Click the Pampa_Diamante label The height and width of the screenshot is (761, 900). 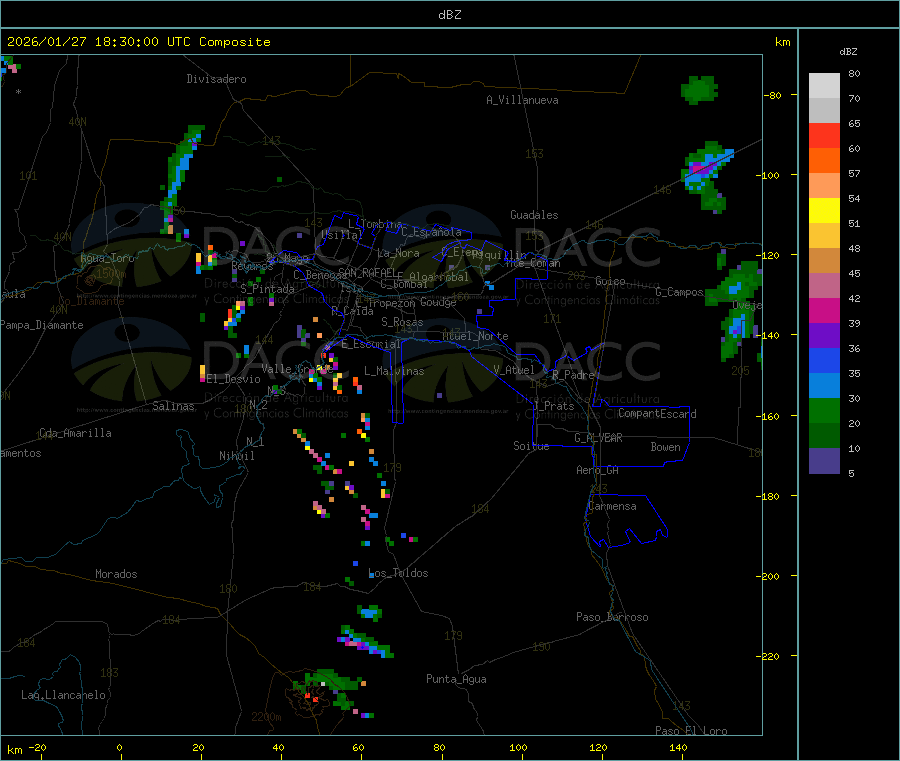tap(42, 325)
